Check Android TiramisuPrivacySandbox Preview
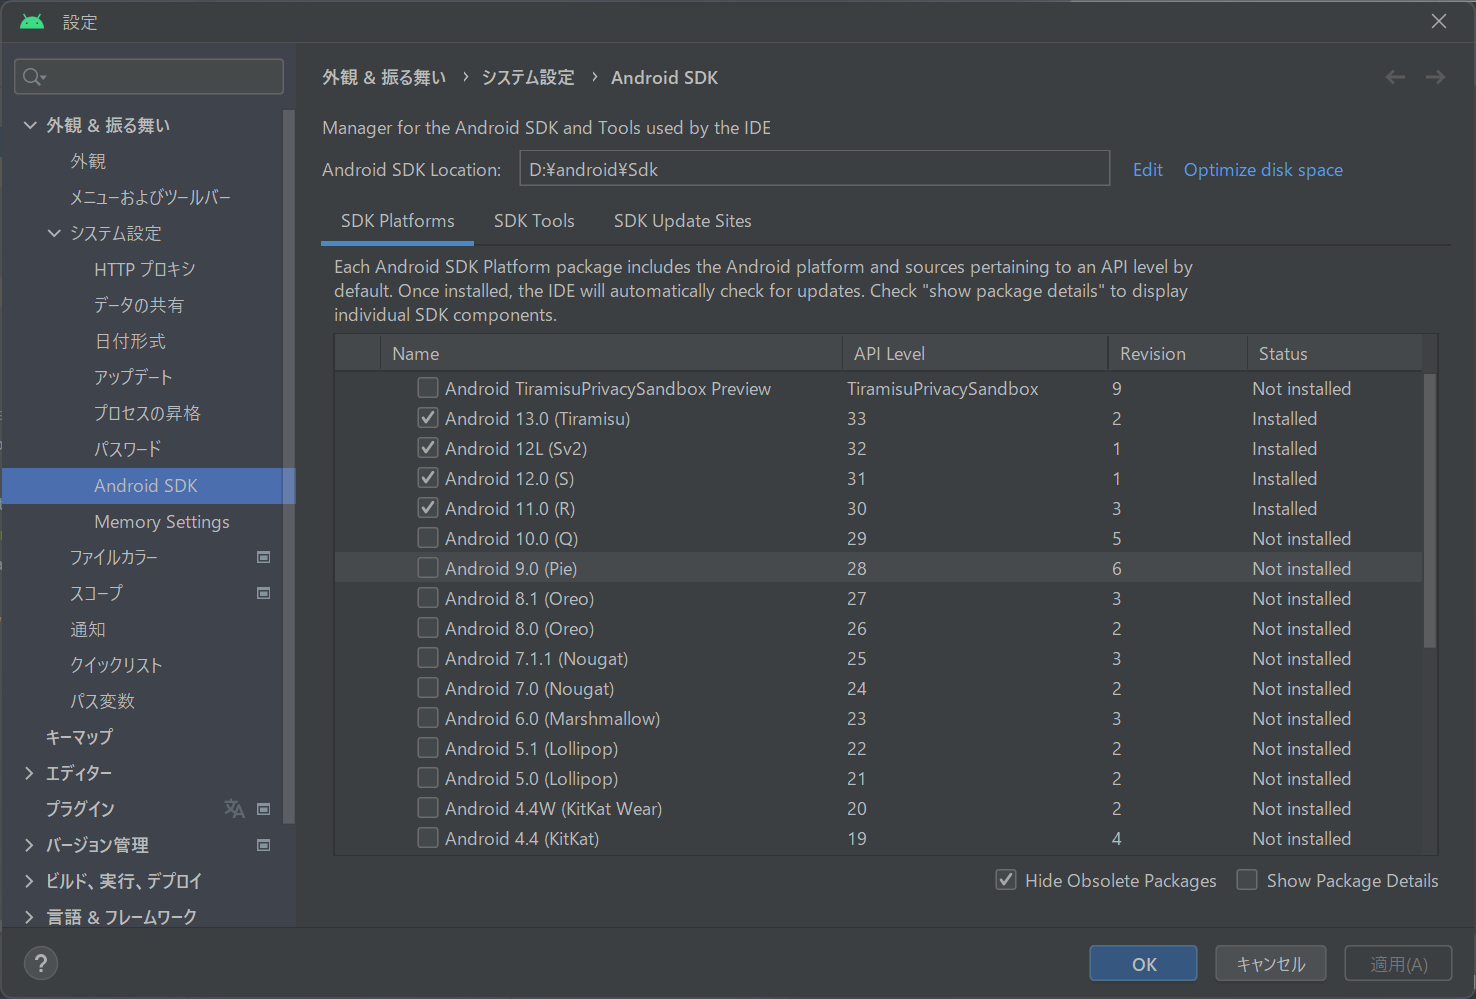Viewport: 1476px width, 999px height. [x=428, y=388]
